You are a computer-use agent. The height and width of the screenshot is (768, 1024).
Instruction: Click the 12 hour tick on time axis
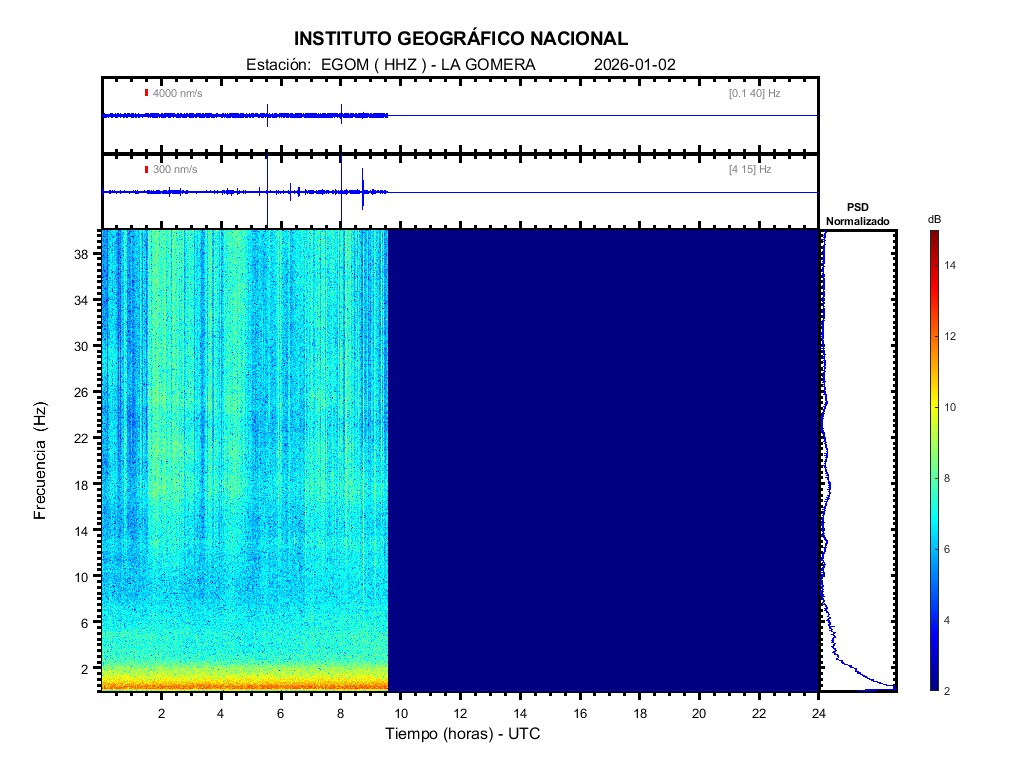pos(460,713)
